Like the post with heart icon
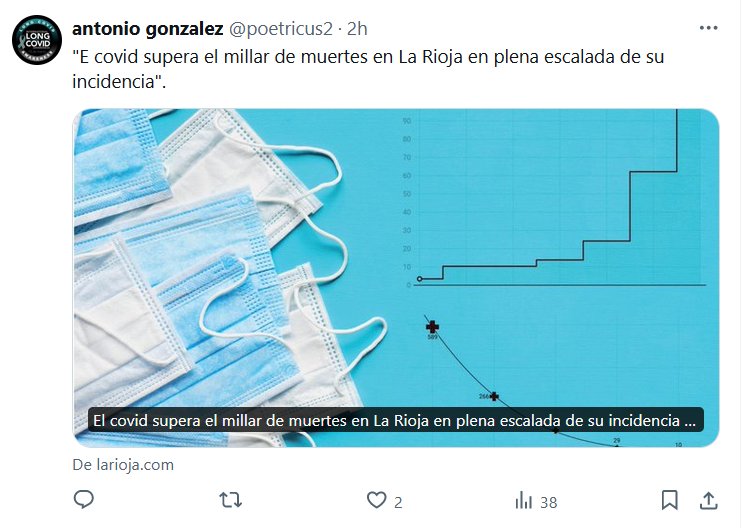This screenshot has width=746, height=528. [x=376, y=500]
